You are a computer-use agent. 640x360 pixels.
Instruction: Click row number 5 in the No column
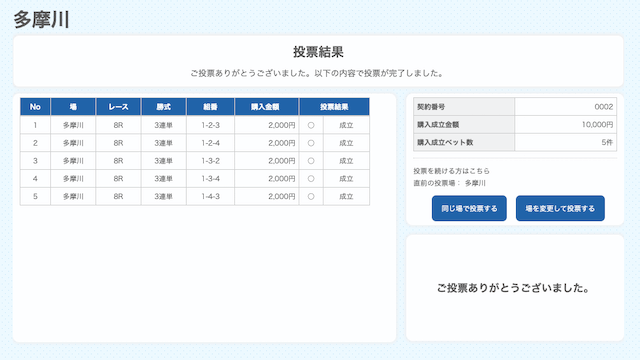[x=35, y=196]
